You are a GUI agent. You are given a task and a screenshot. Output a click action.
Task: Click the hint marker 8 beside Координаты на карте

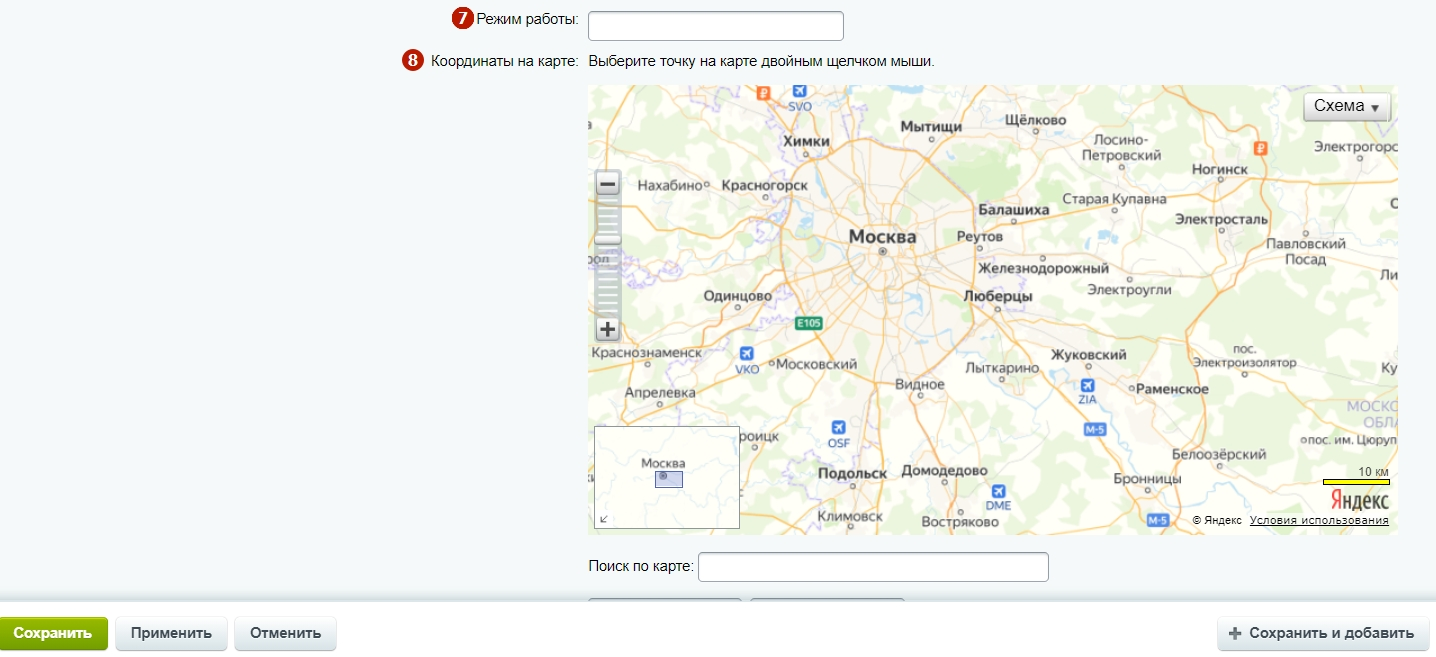[x=413, y=61]
